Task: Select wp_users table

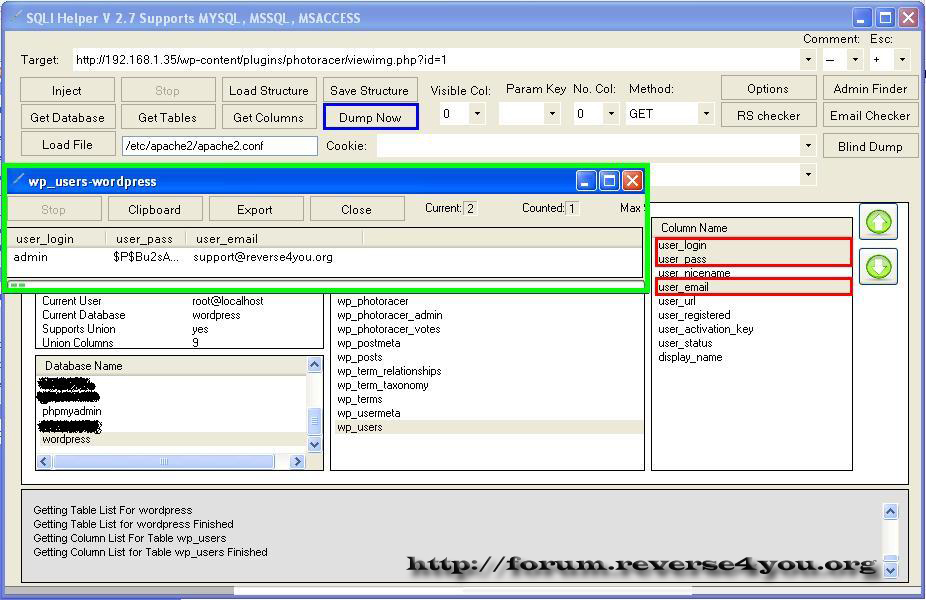Action: coord(488,427)
